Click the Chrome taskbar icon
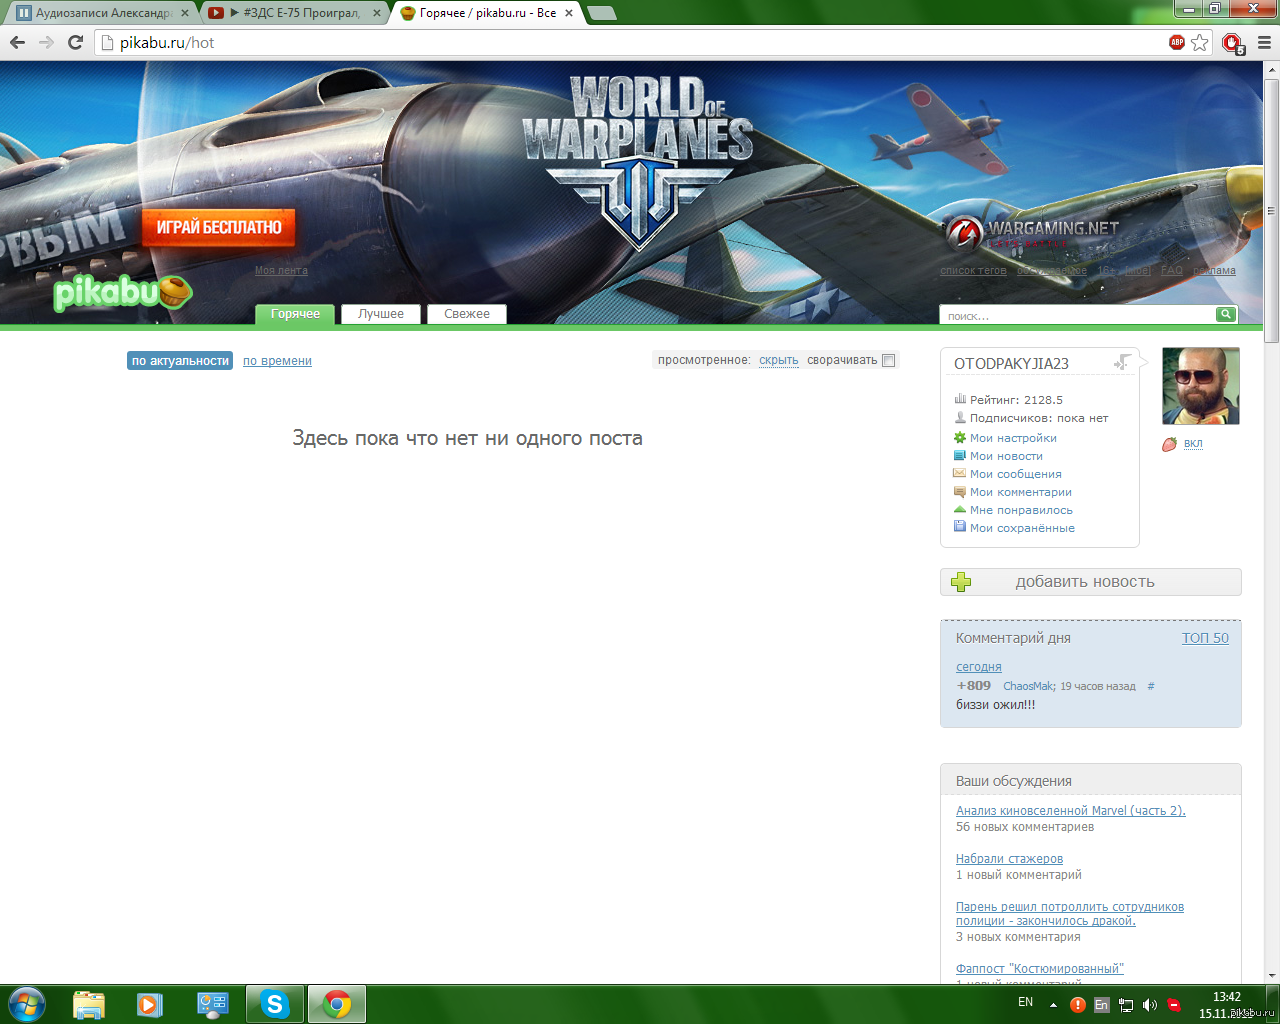1280x1024 pixels. click(337, 1004)
